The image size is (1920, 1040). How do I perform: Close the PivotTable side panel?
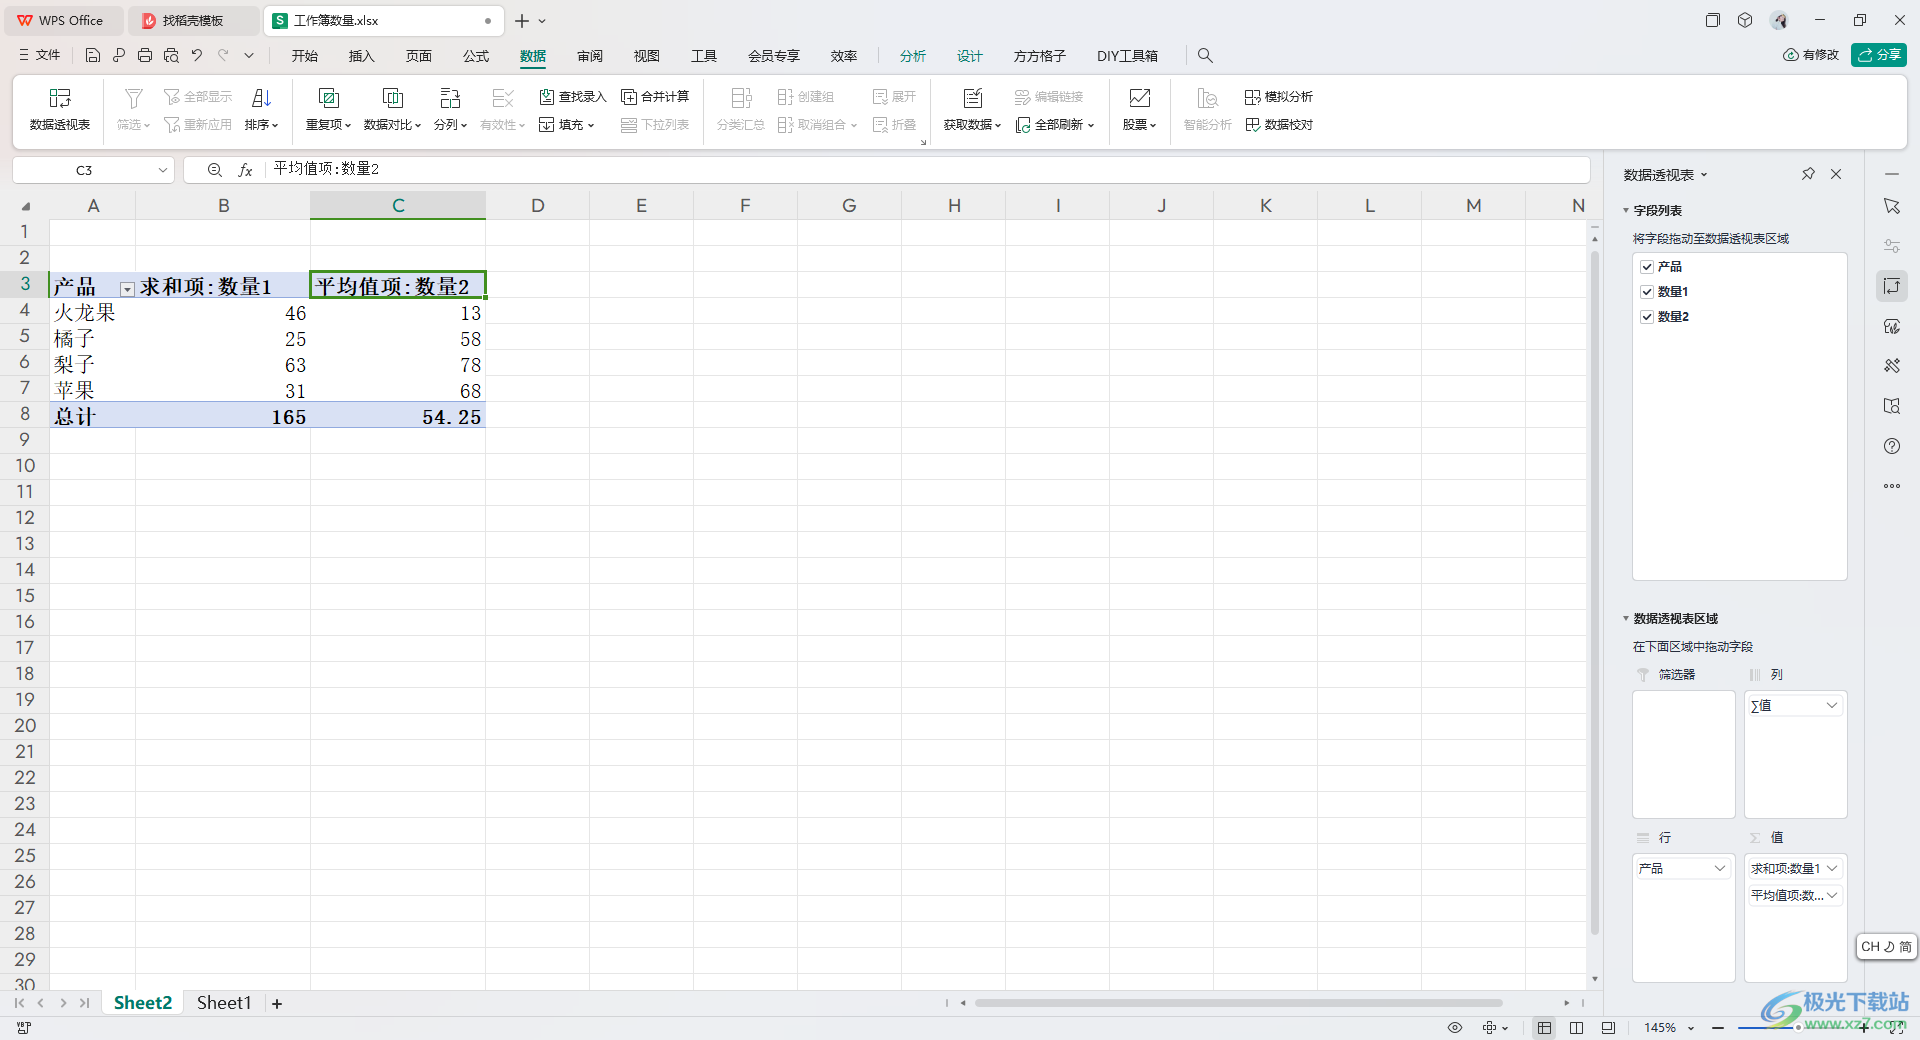click(x=1836, y=174)
